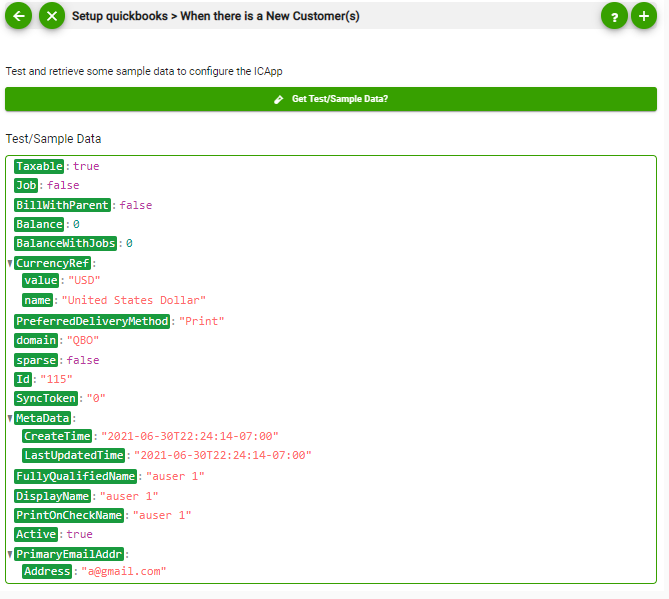Select the Active key tag
Image resolution: width=669 pixels, height=599 pixels.
pos(36,534)
